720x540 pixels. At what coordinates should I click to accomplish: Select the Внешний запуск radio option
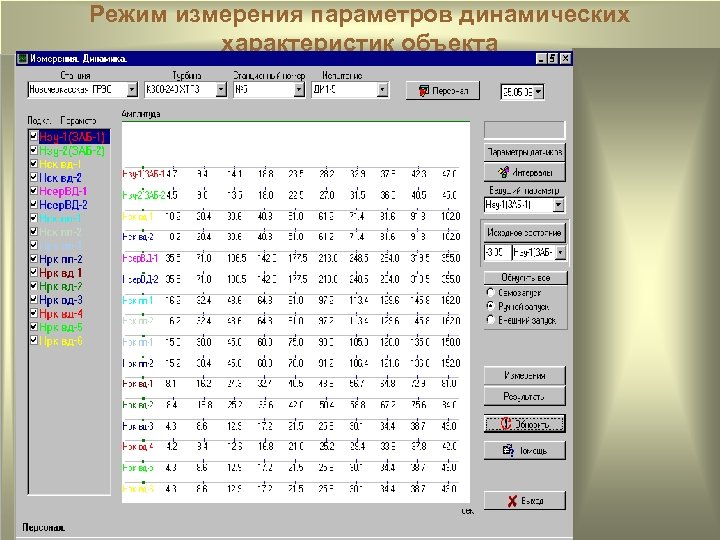pyautogui.click(x=490, y=320)
